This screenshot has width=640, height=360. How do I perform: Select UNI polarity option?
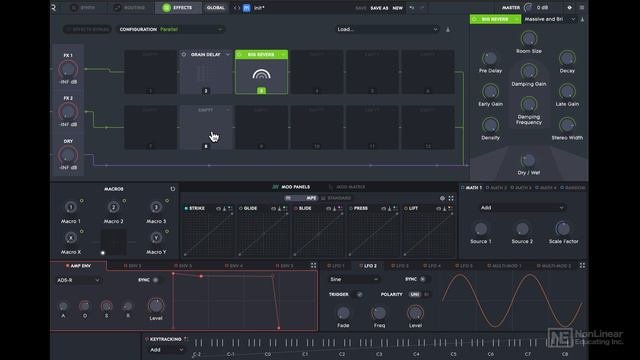coord(415,294)
